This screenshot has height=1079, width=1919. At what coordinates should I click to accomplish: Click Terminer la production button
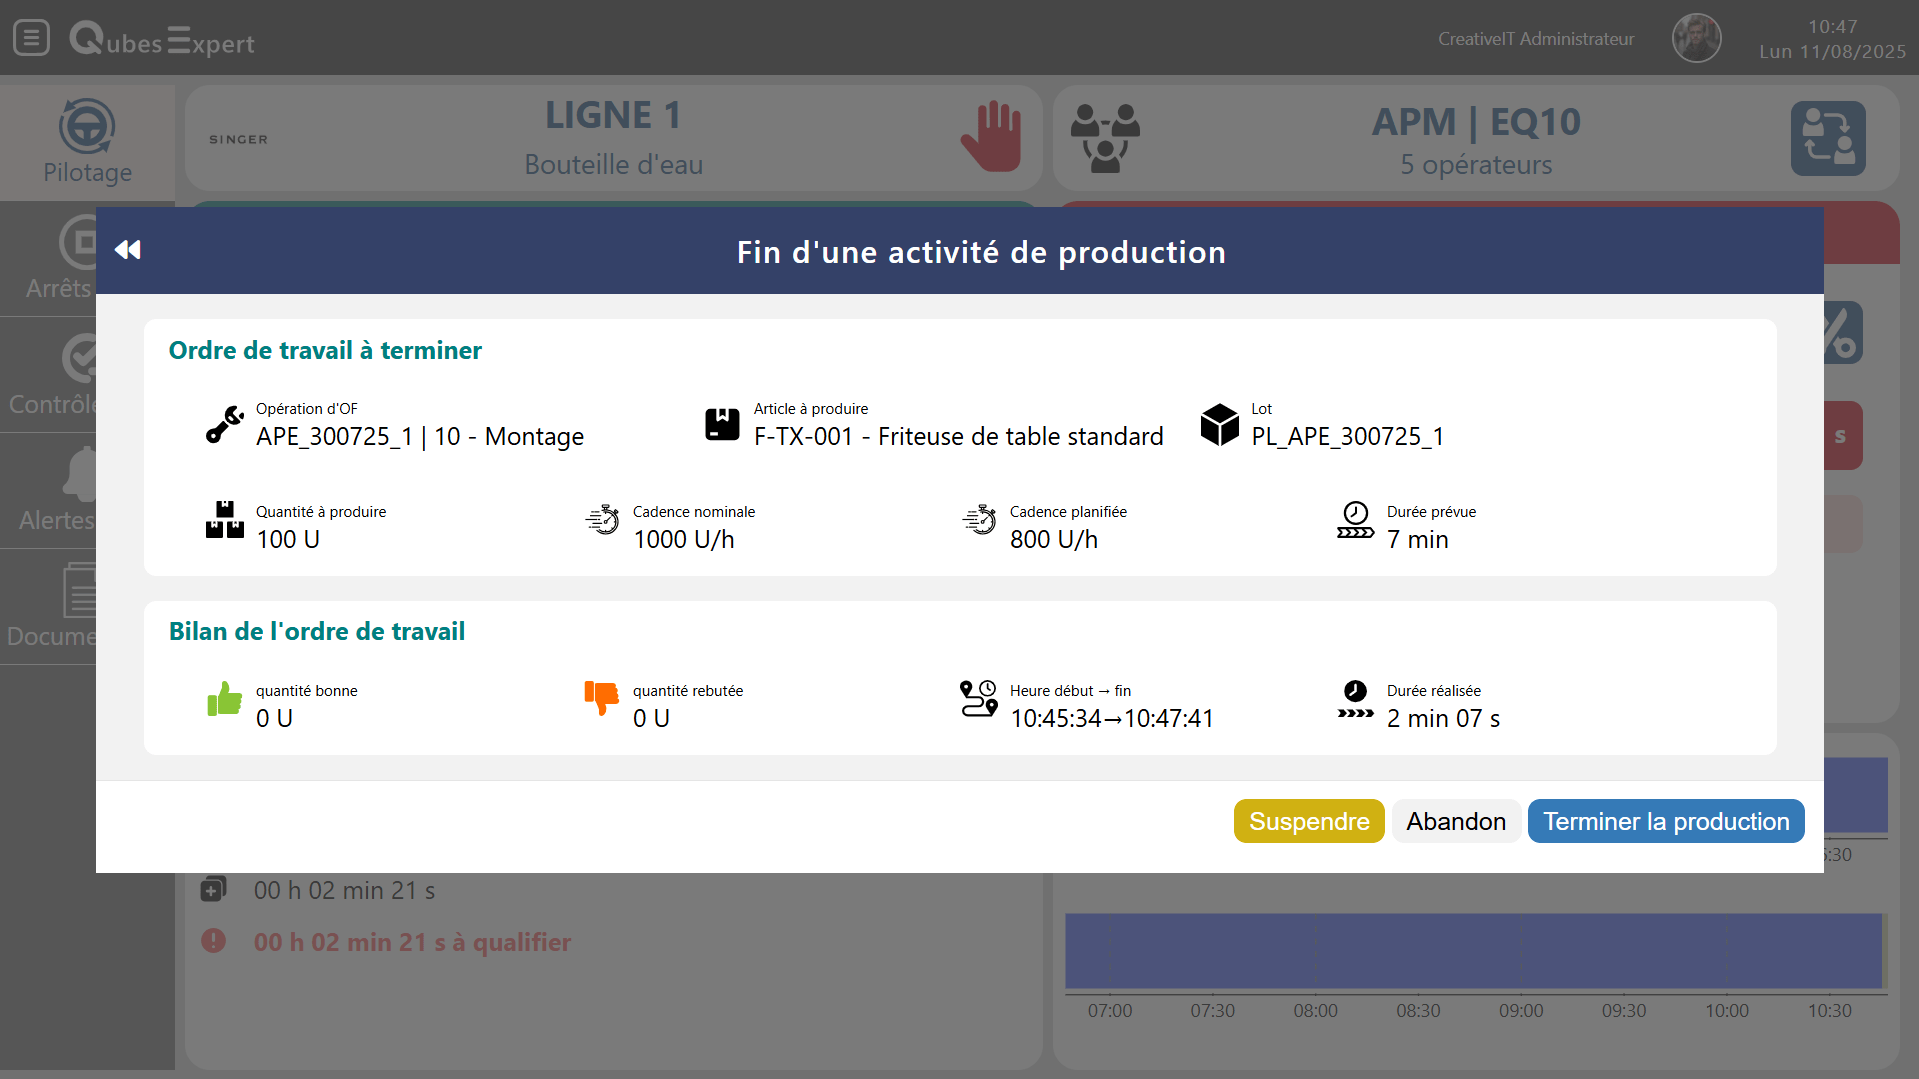pos(1665,821)
